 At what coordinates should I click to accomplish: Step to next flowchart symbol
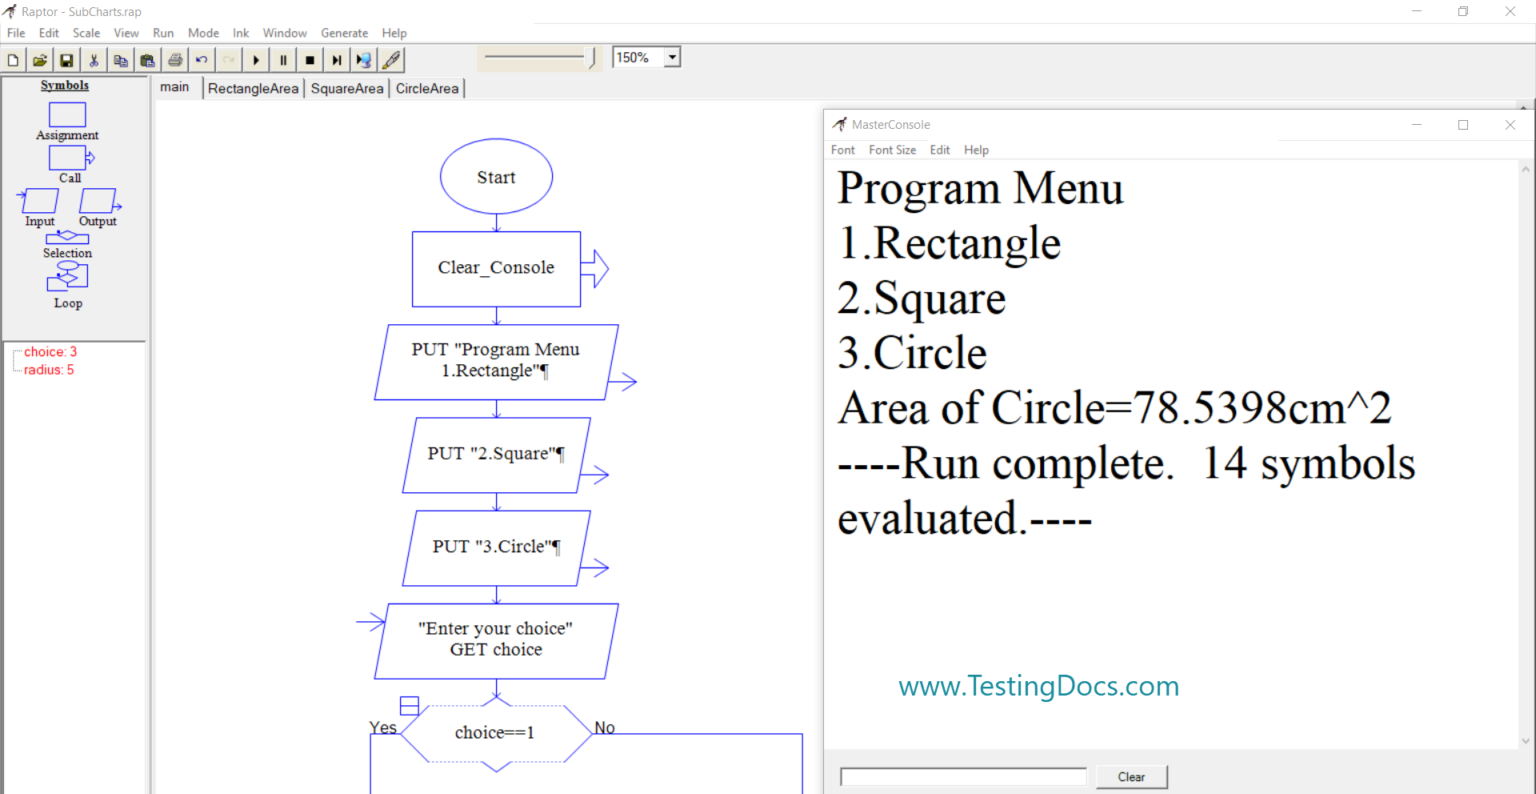click(x=337, y=59)
